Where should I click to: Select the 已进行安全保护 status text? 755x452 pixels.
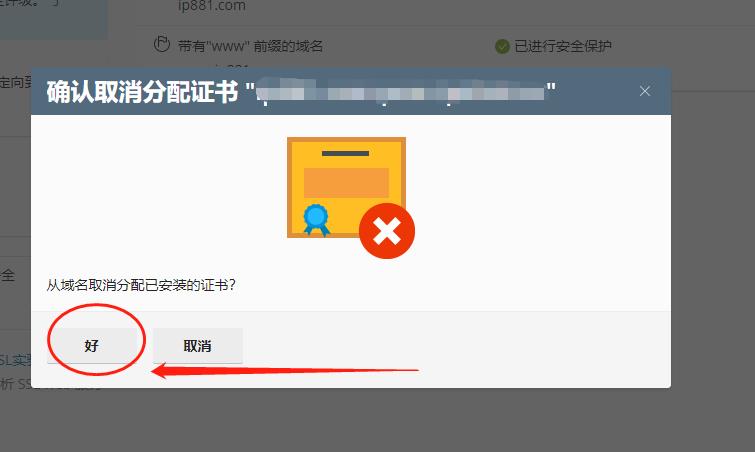(563, 46)
